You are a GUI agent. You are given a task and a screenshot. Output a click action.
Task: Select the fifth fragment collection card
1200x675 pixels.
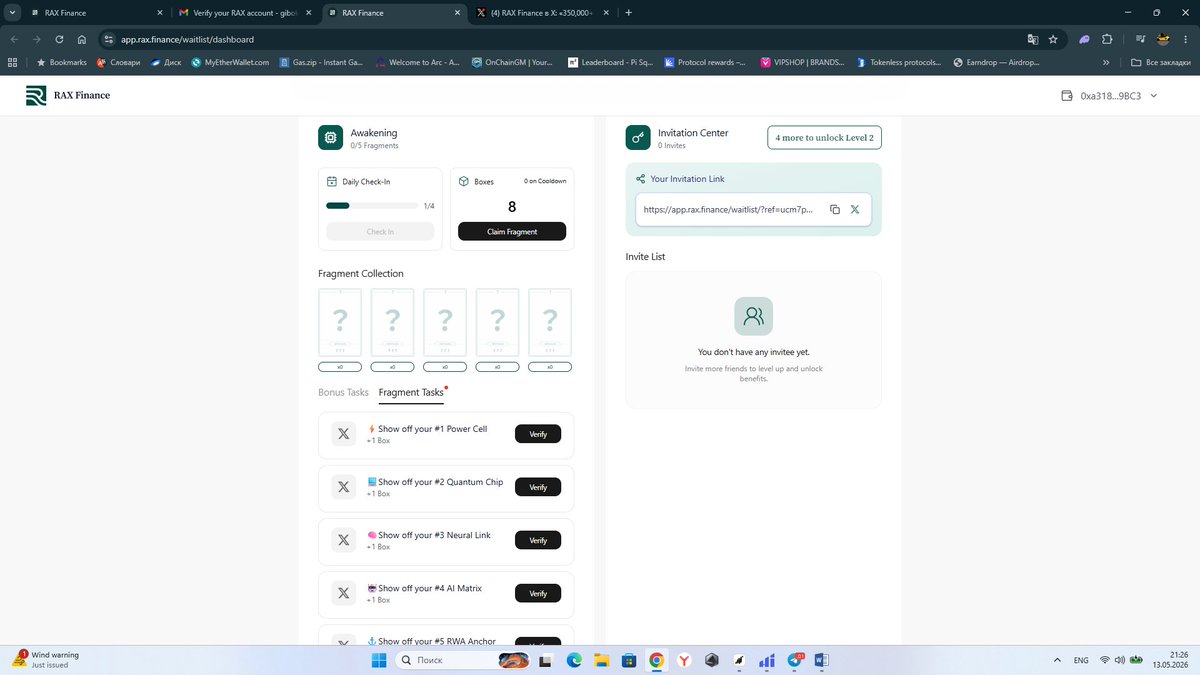click(x=550, y=322)
